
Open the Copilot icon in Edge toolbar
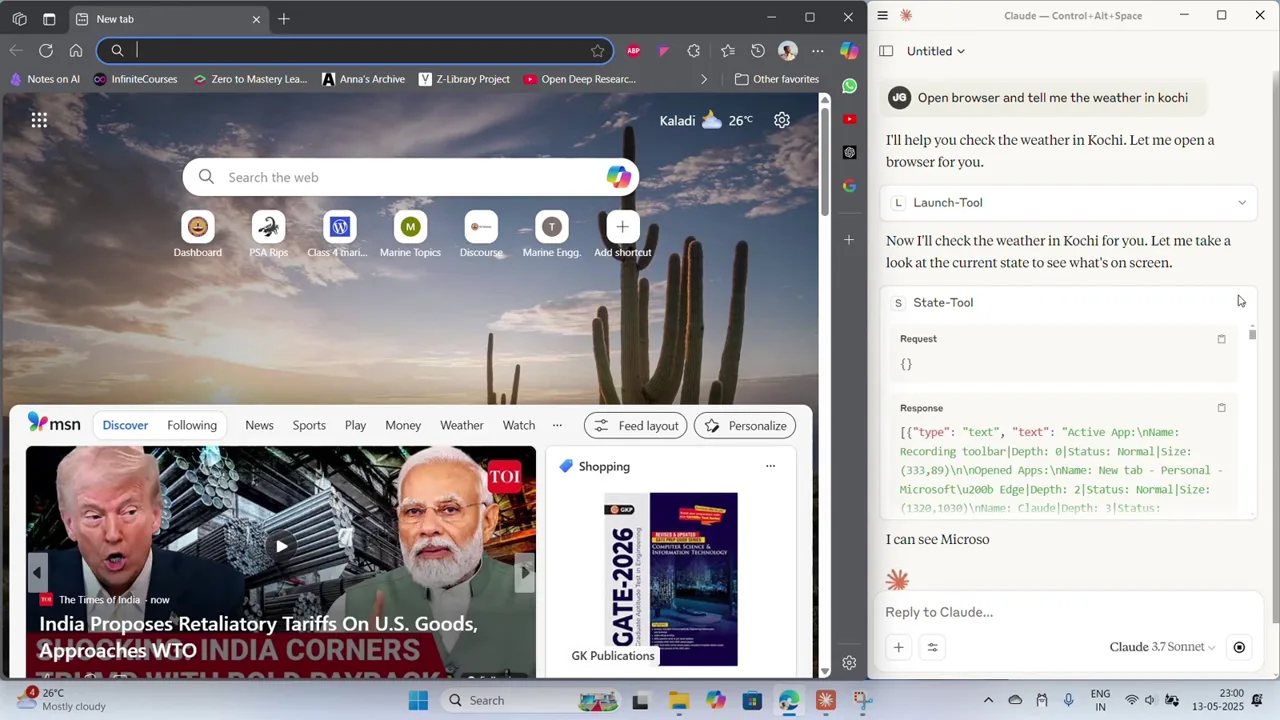[x=849, y=50]
